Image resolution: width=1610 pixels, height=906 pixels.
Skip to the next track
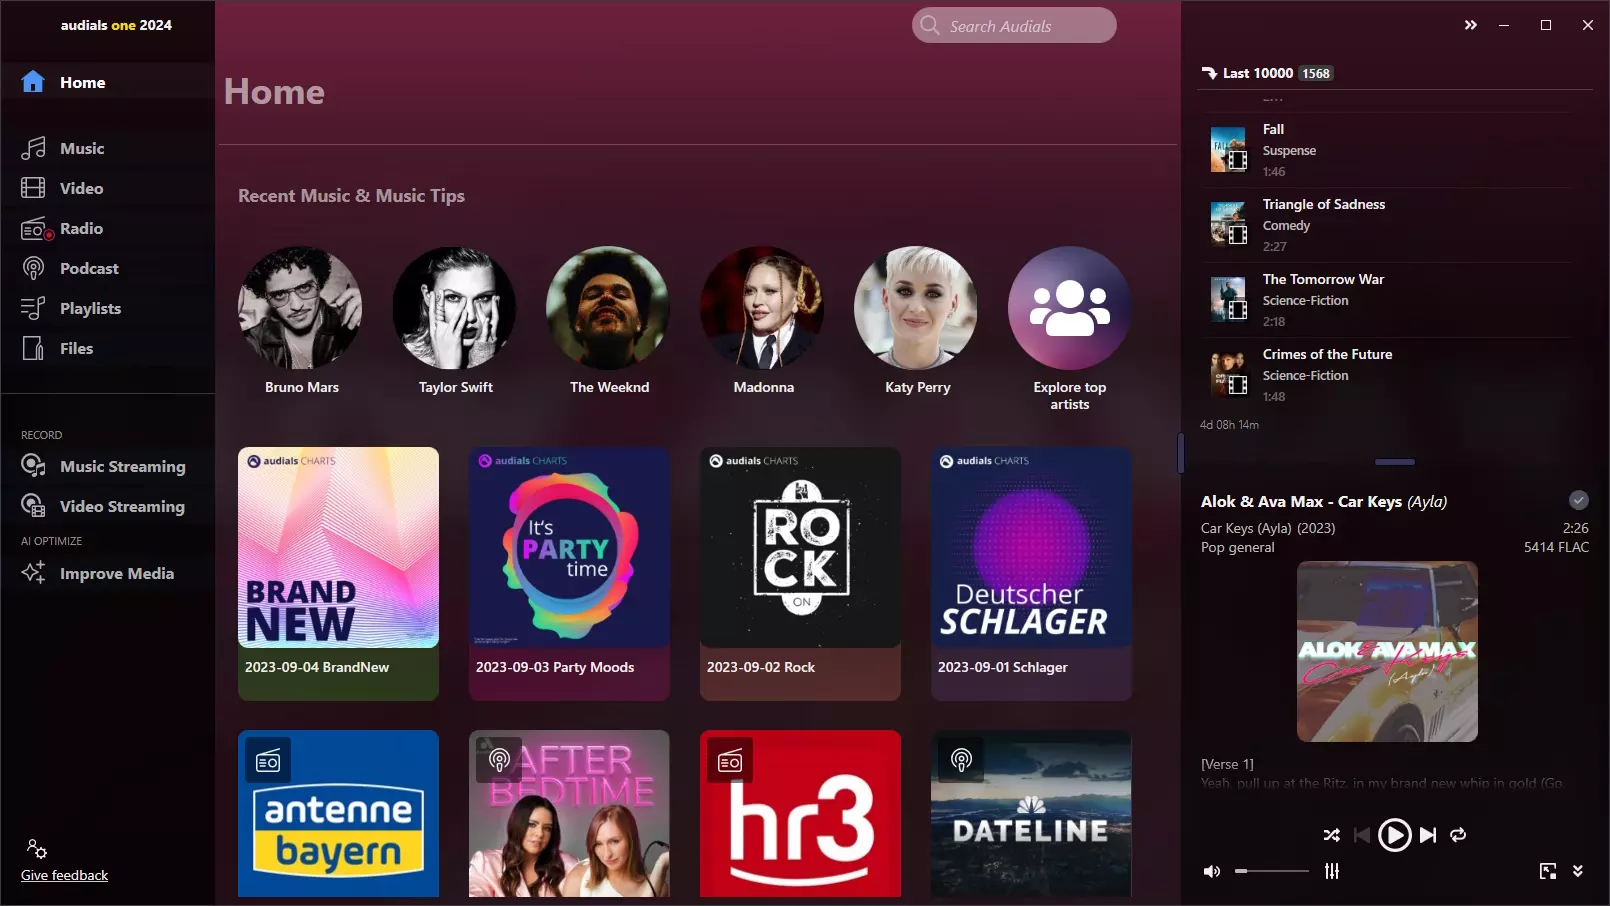[x=1428, y=835]
